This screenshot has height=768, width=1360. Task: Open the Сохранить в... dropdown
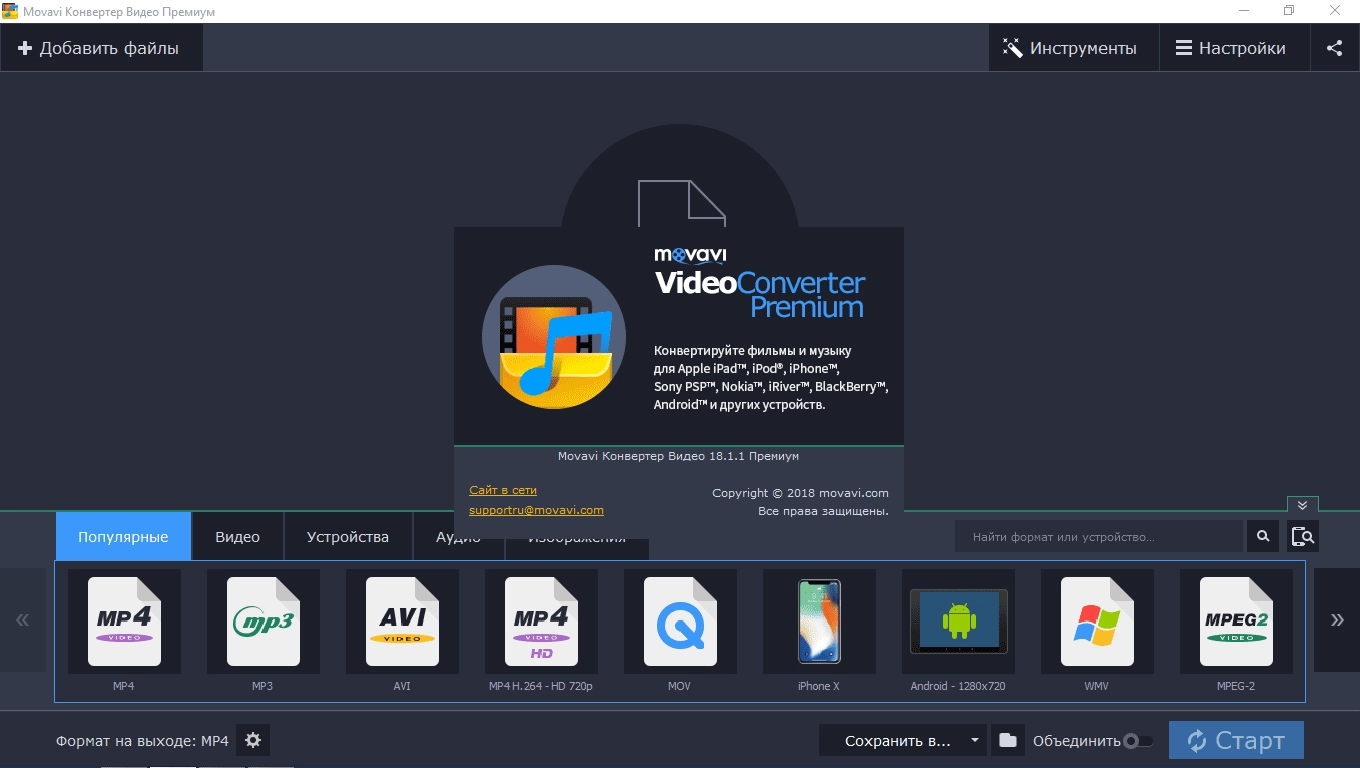pos(903,741)
